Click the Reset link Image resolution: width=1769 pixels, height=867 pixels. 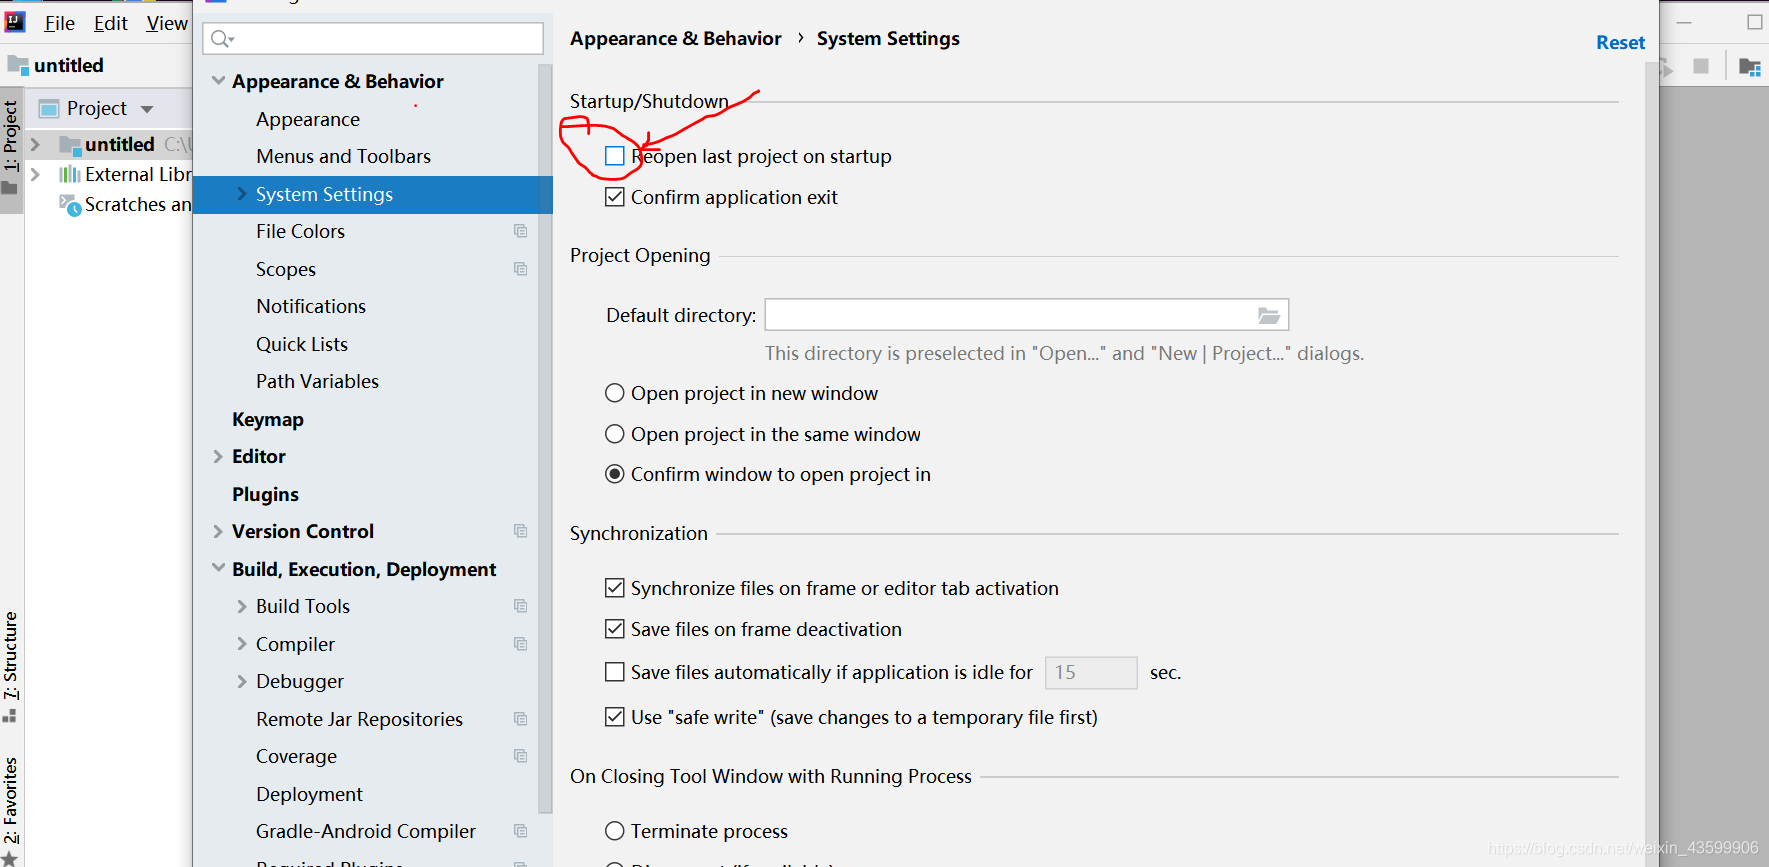(x=1620, y=42)
